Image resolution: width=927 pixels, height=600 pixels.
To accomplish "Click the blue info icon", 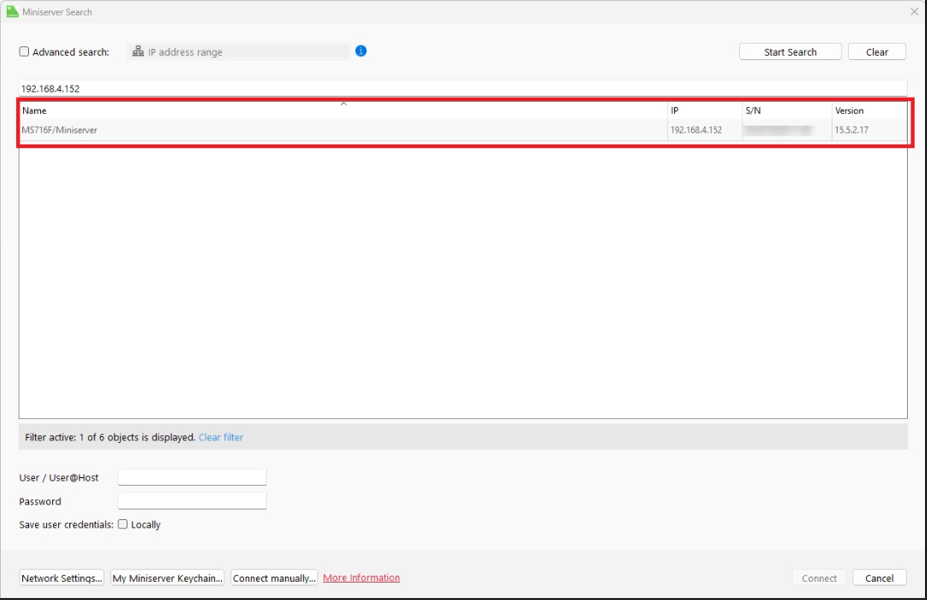I will pyautogui.click(x=361, y=51).
